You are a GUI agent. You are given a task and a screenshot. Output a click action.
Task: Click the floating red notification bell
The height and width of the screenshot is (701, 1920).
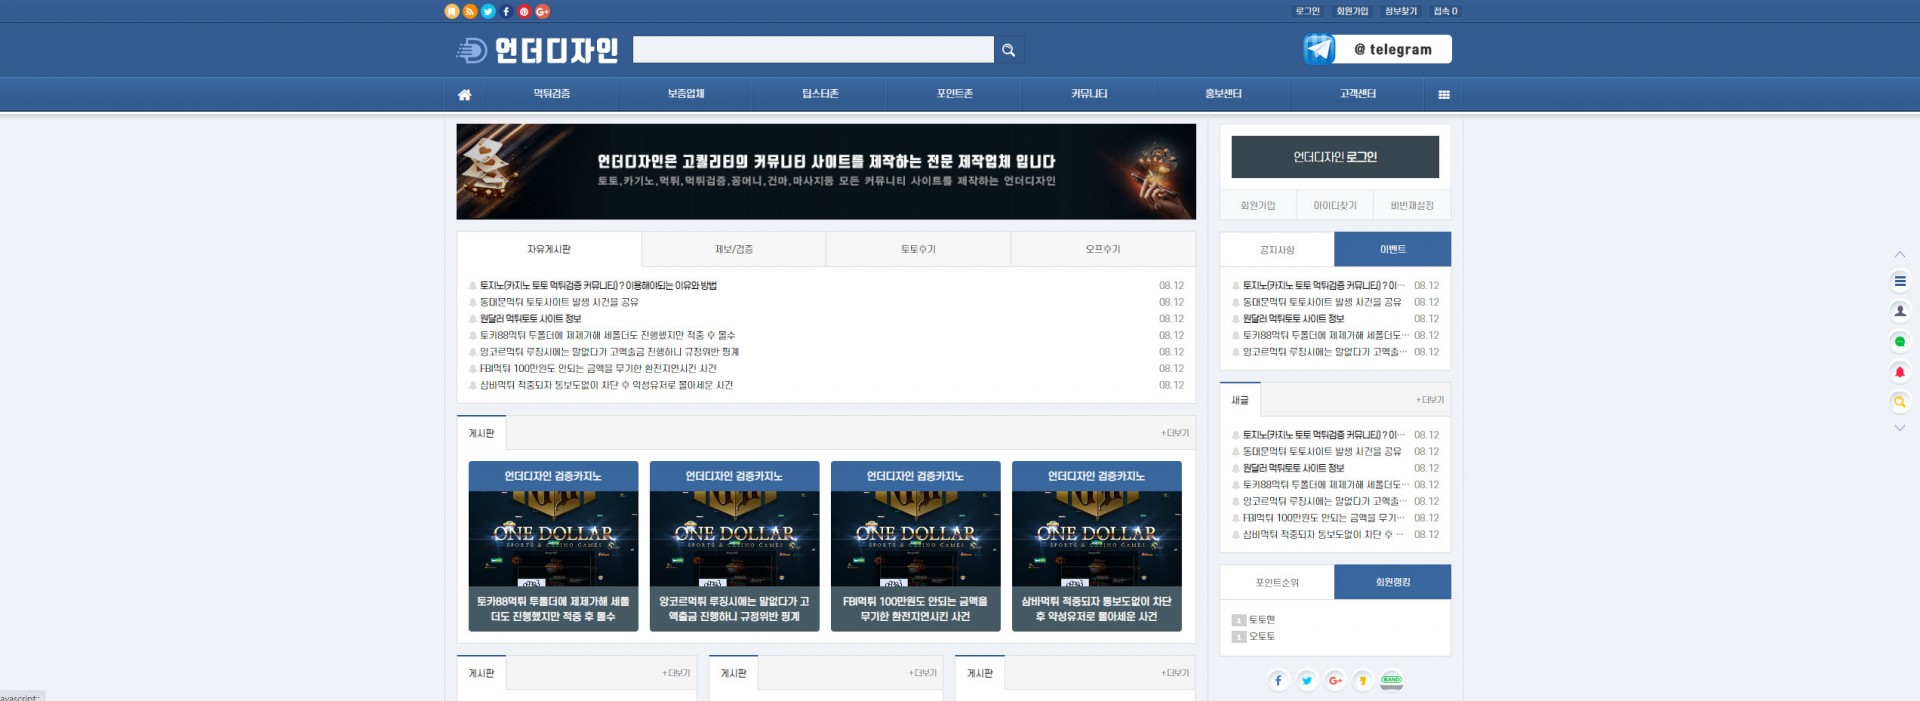pos(1900,372)
